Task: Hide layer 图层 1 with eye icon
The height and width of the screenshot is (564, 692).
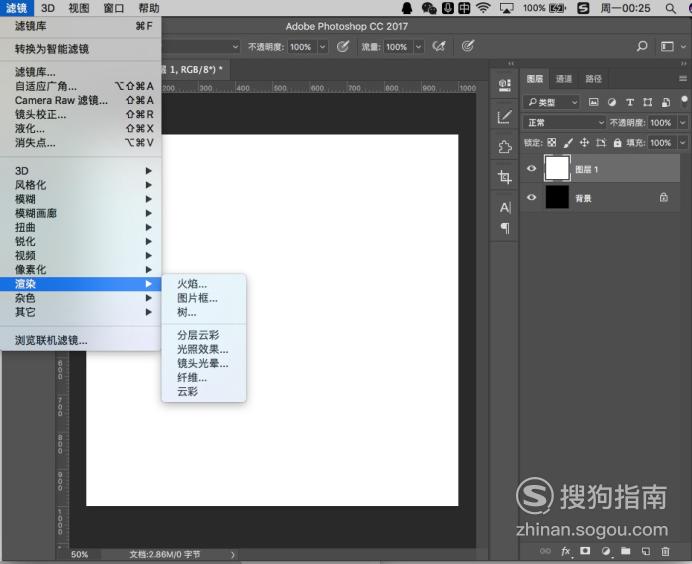Action: [x=532, y=169]
